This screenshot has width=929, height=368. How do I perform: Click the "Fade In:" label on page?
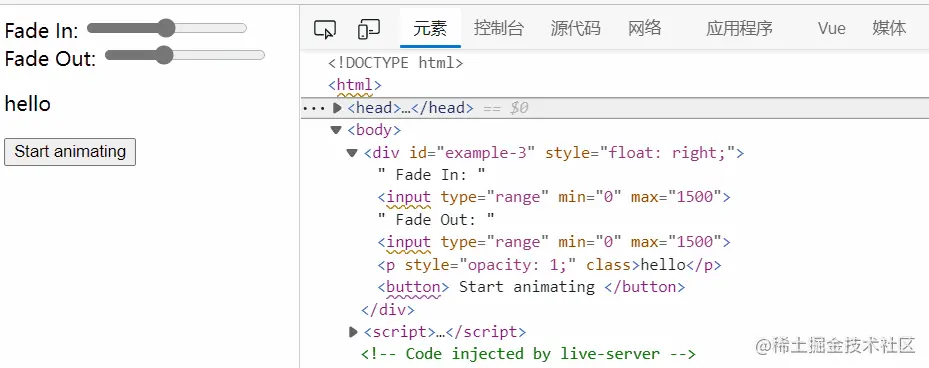[41, 31]
